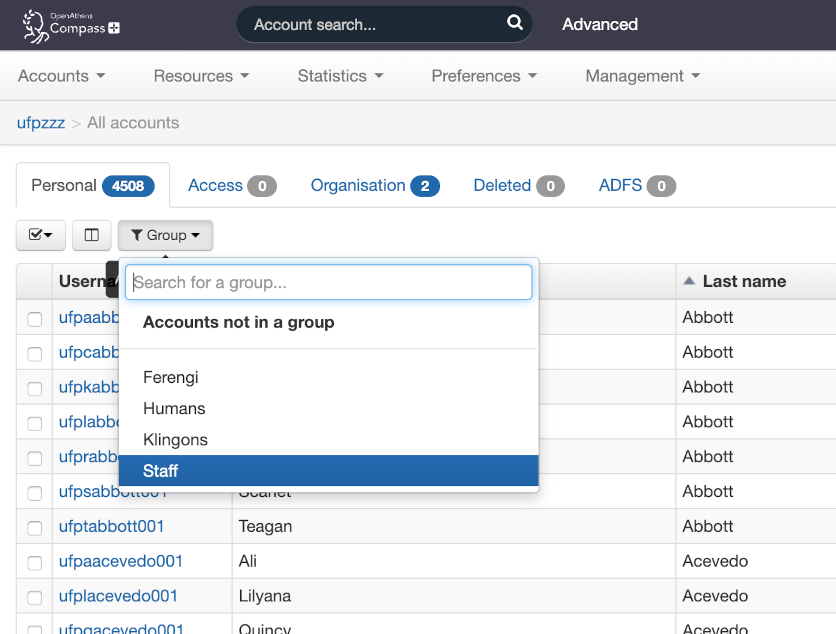This screenshot has height=634, width=836.
Task: Expand the Accounts menu
Action: click(x=61, y=76)
